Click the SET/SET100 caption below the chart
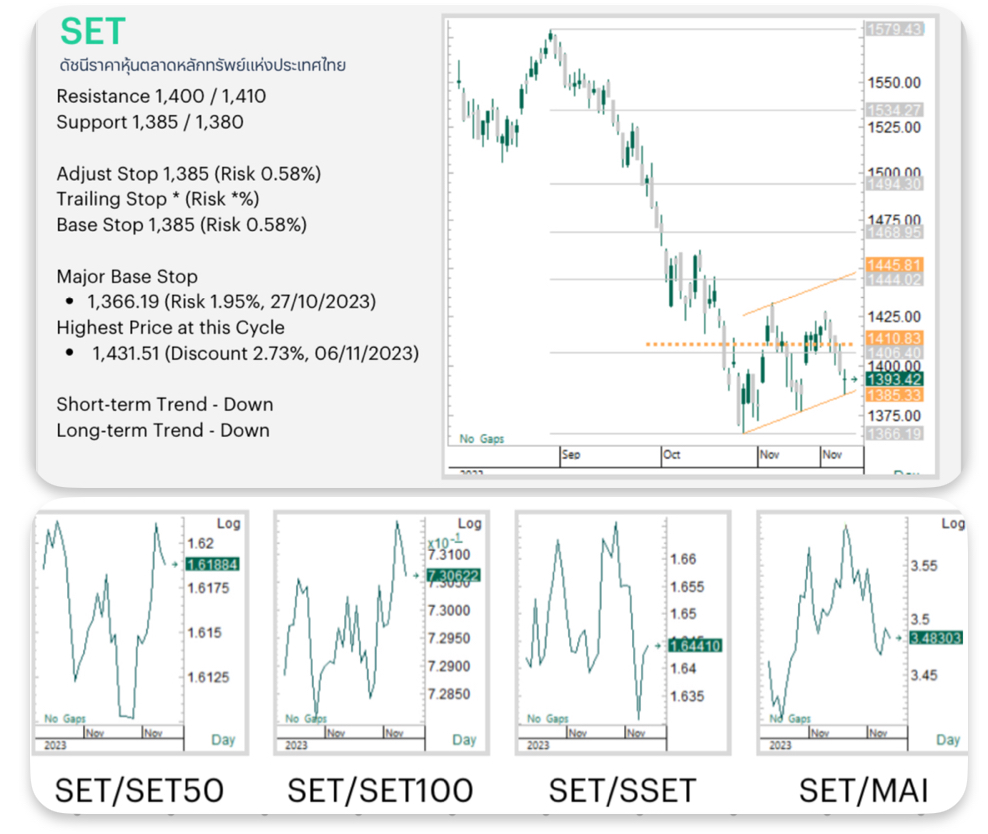 coord(380,791)
